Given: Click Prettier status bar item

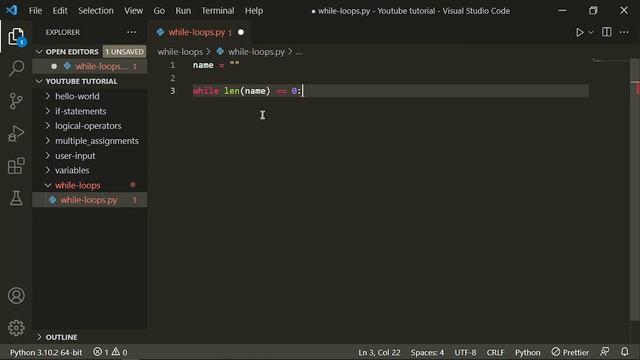Looking at the screenshot, I should [570, 352].
